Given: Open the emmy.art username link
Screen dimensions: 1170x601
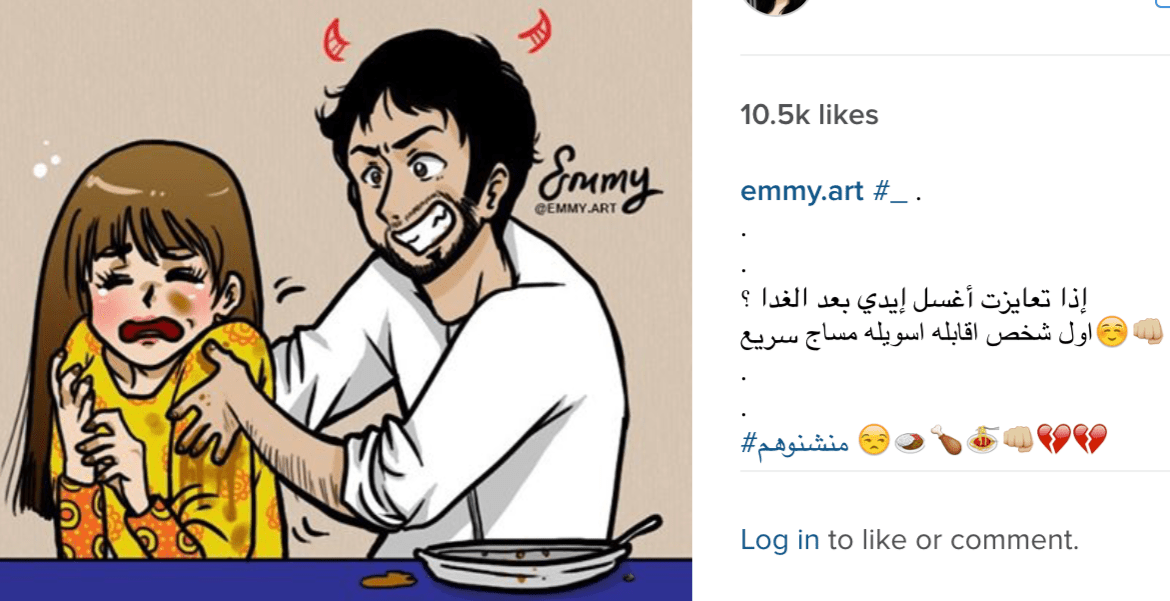Looking at the screenshot, I should click(801, 191).
